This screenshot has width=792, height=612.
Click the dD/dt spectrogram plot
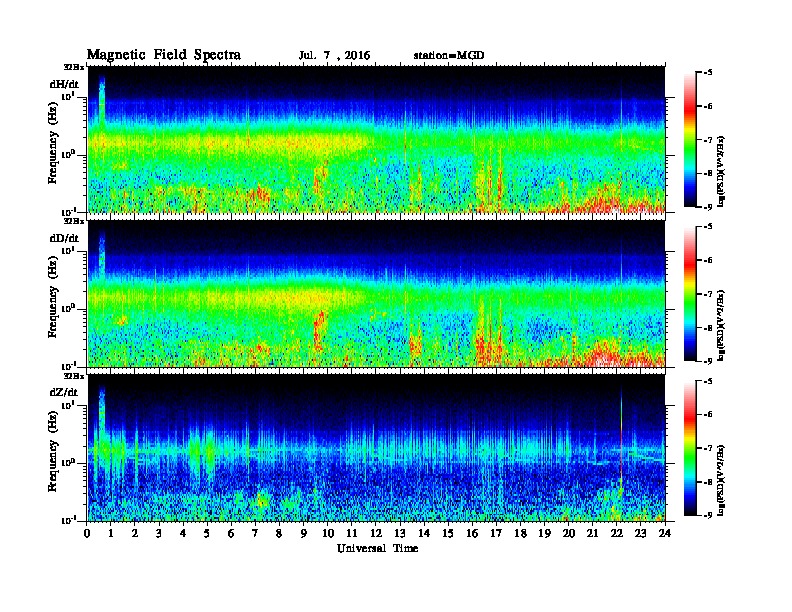[376, 293]
